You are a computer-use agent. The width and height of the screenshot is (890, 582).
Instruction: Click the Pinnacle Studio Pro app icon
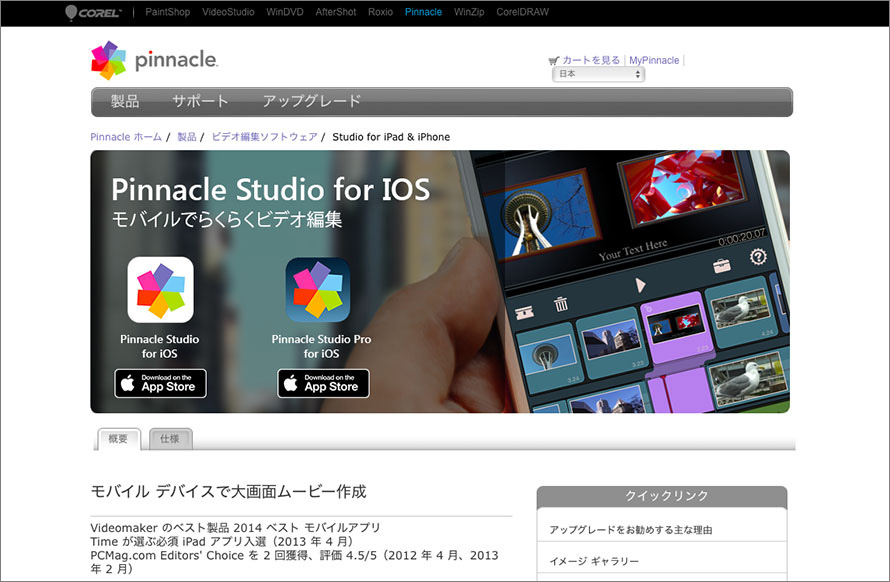click(x=318, y=290)
